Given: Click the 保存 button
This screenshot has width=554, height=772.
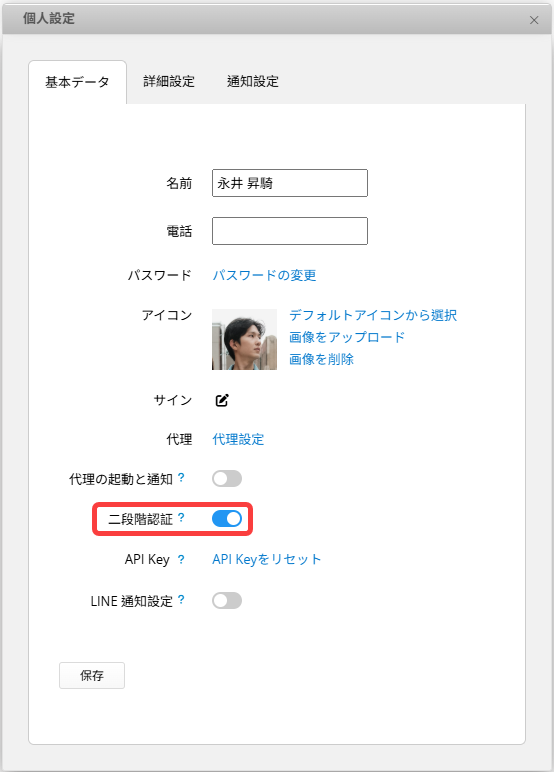Looking at the screenshot, I should pos(92,676).
